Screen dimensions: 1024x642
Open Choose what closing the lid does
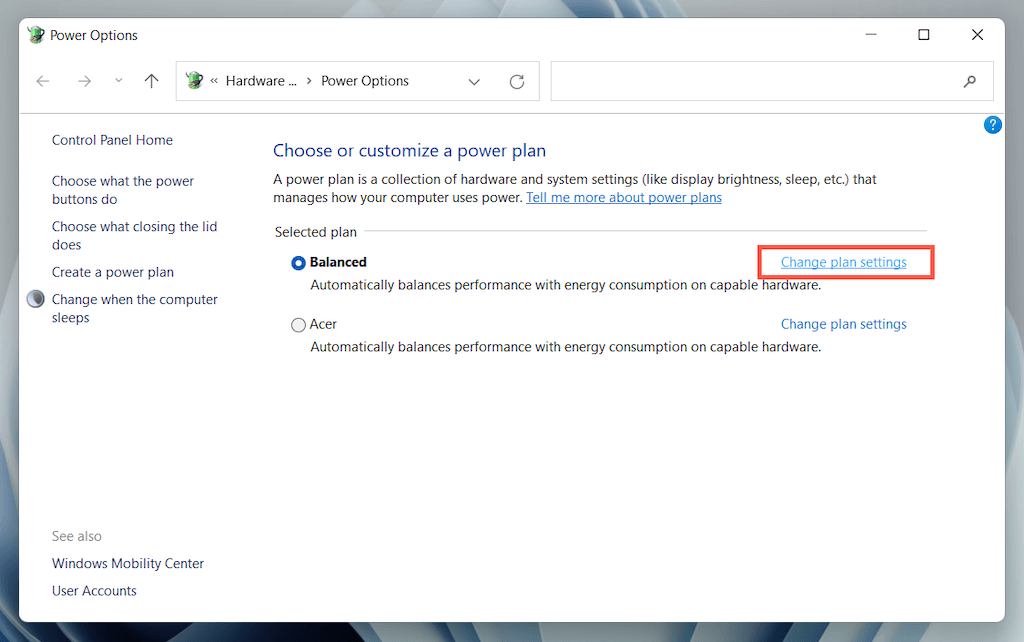pos(135,236)
